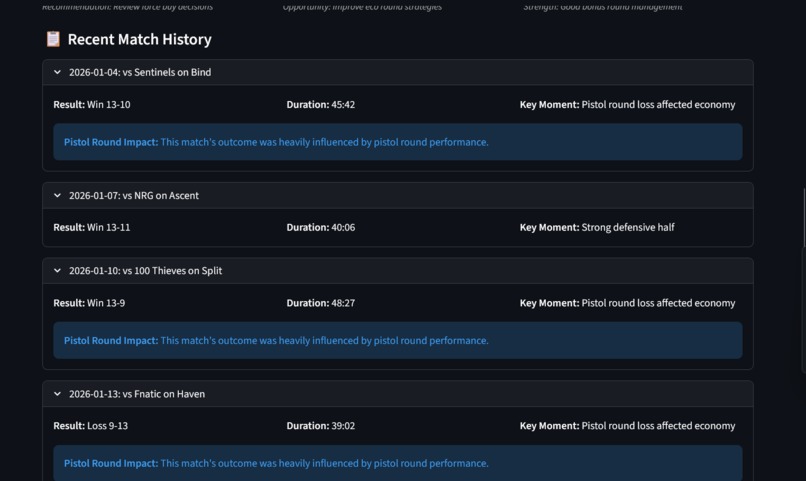
Task: Click the clipboard icon beside Recent Match History
Action: tap(53, 39)
